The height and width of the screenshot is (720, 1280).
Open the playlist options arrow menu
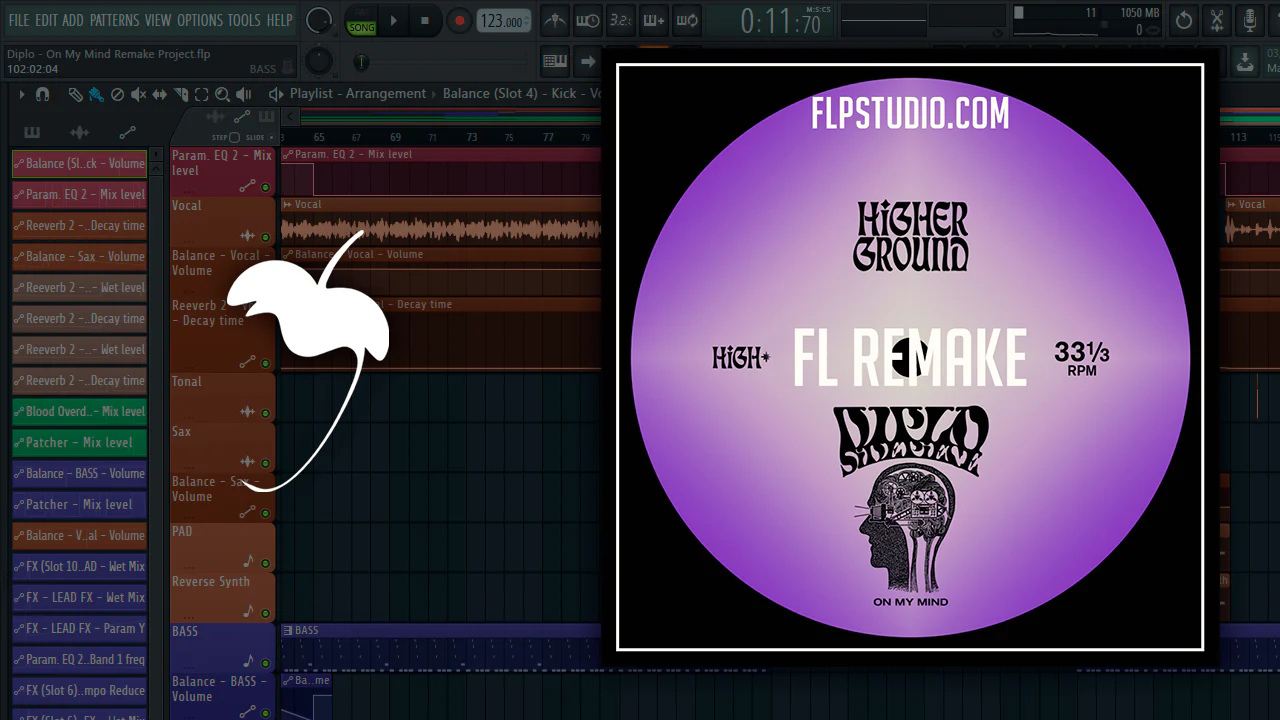[21, 94]
